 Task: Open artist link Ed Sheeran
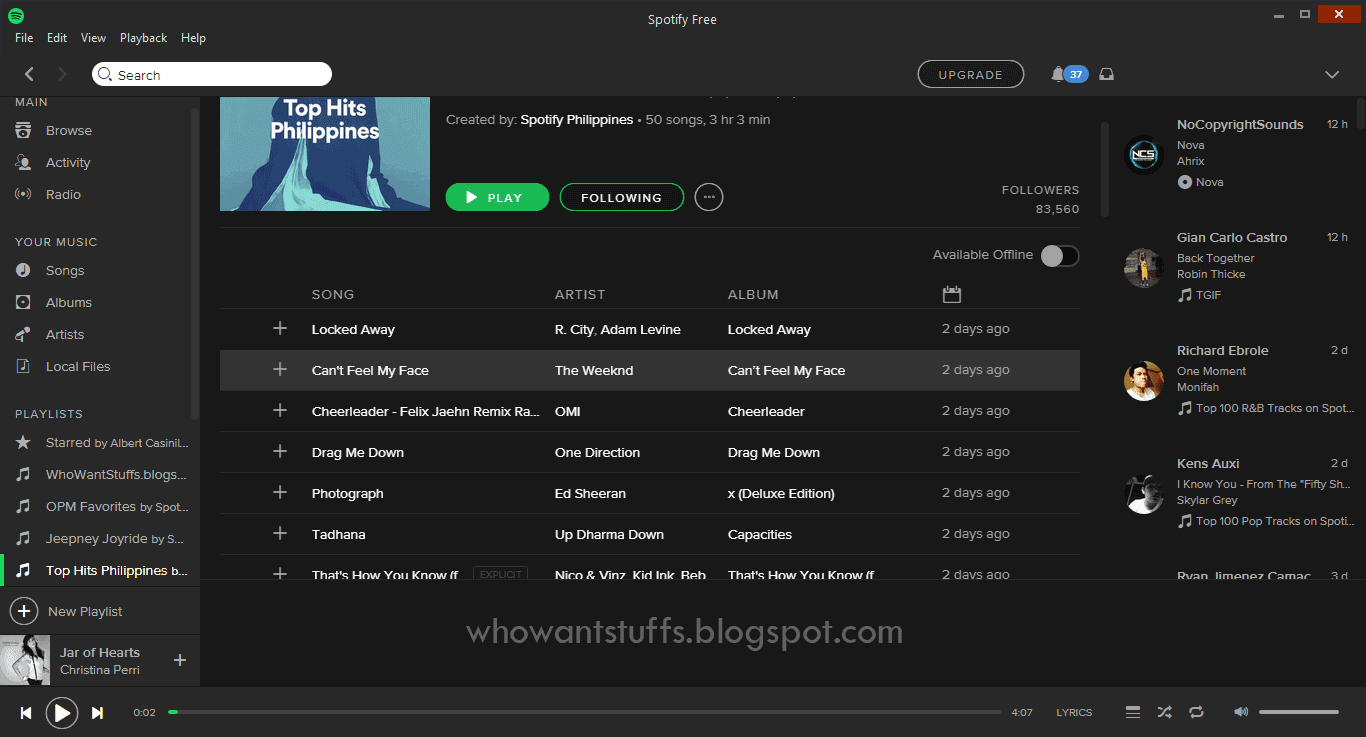[x=590, y=493]
